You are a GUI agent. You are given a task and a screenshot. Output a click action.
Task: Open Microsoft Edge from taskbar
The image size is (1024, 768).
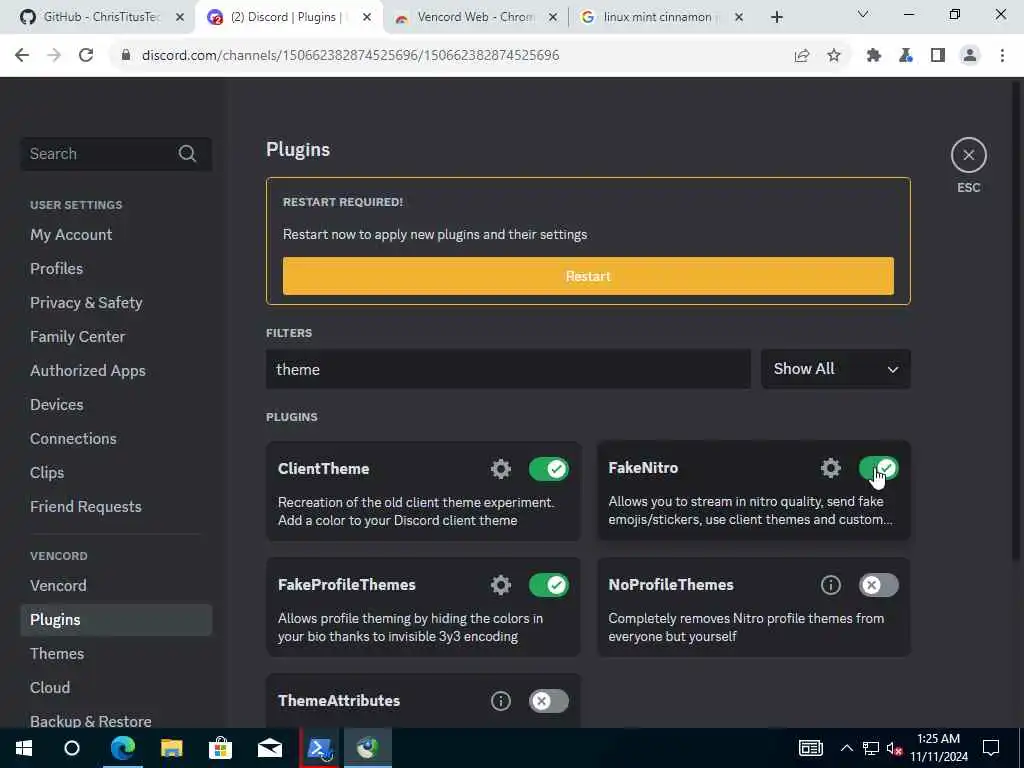coord(123,748)
